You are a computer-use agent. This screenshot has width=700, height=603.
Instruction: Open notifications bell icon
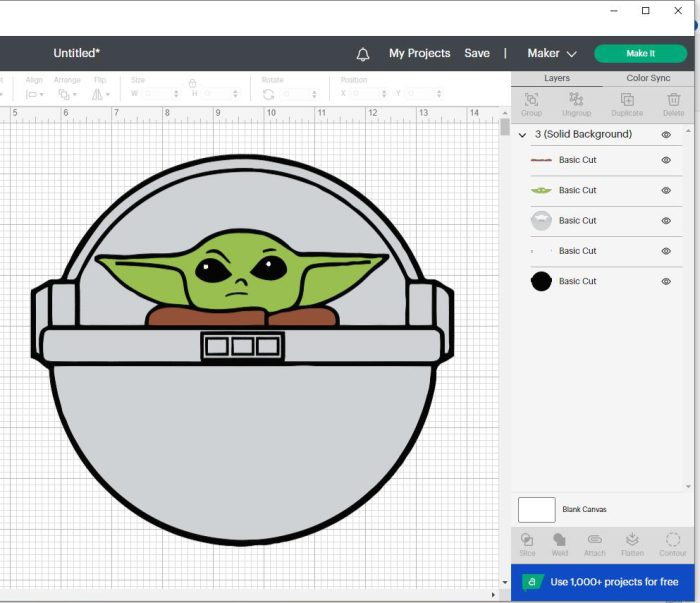[x=363, y=54]
